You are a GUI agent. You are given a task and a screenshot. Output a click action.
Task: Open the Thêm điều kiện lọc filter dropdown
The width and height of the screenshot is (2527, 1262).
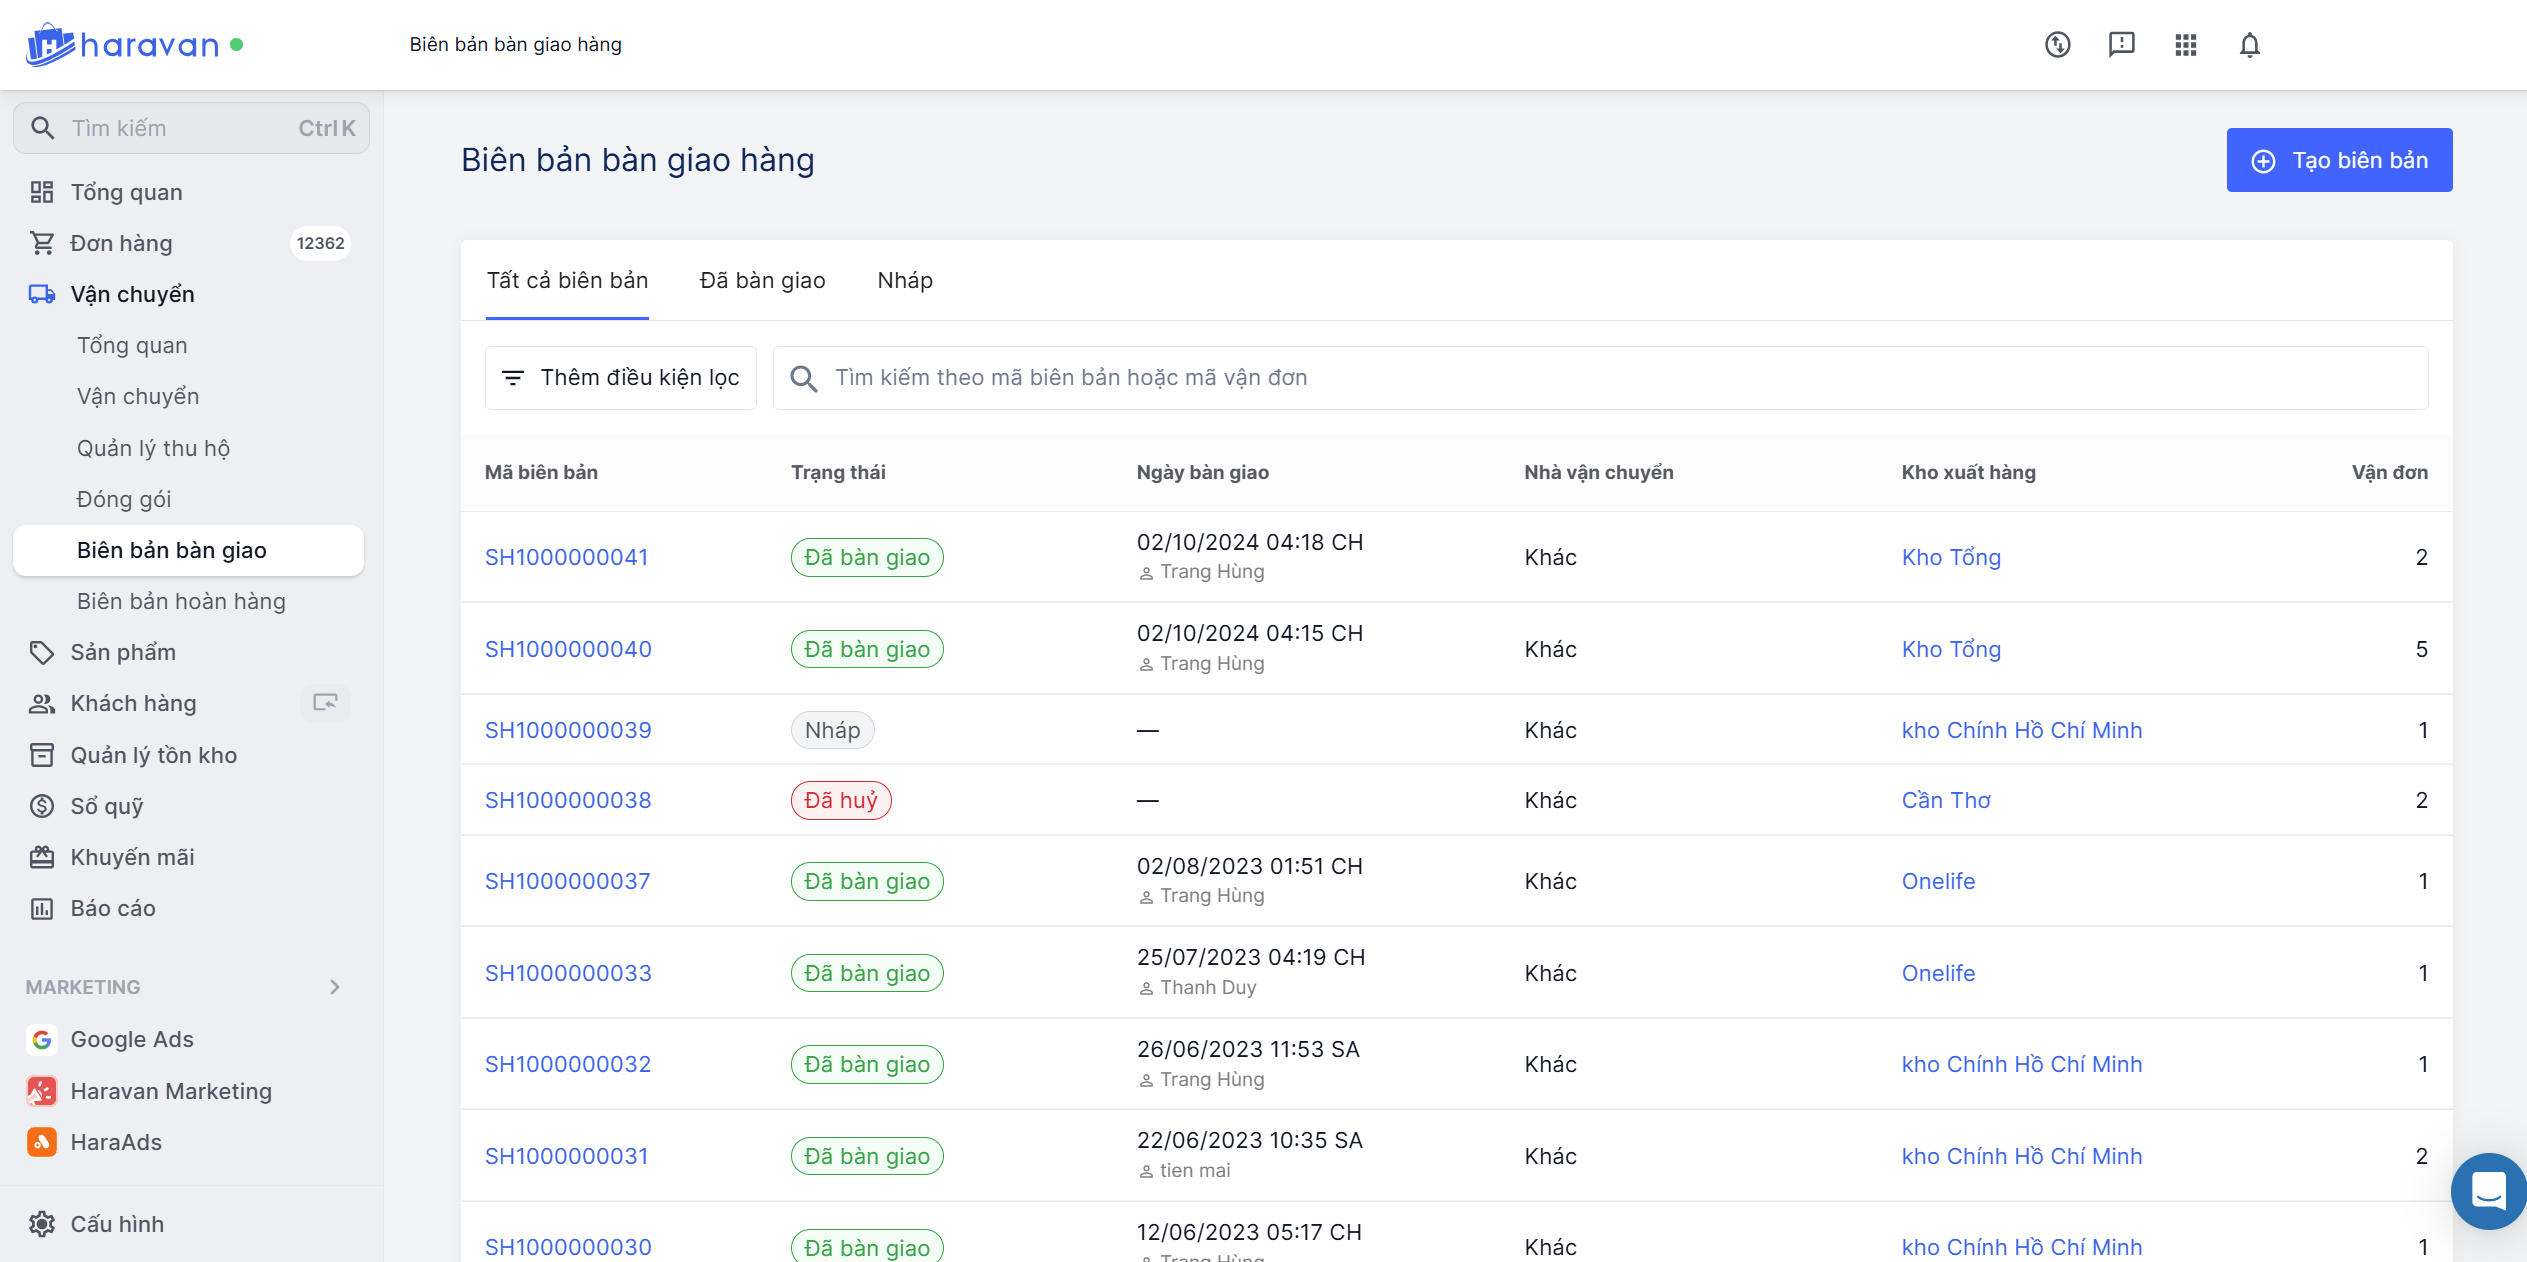(x=621, y=378)
